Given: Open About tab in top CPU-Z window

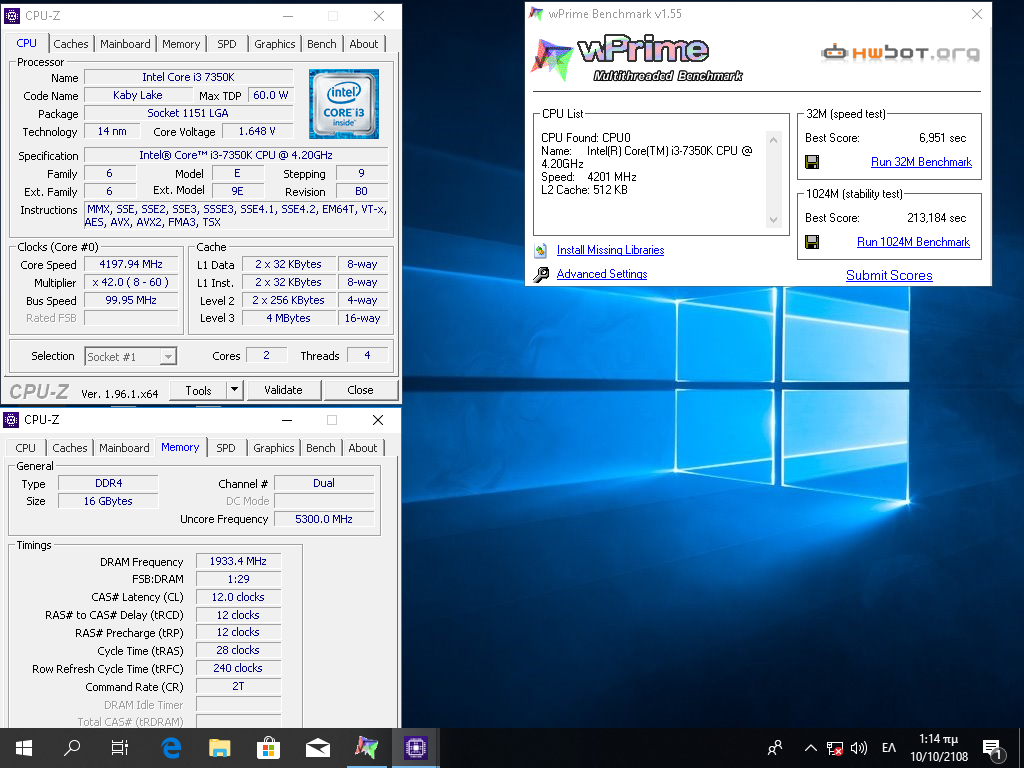Looking at the screenshot, I should (x=363, y=44).
